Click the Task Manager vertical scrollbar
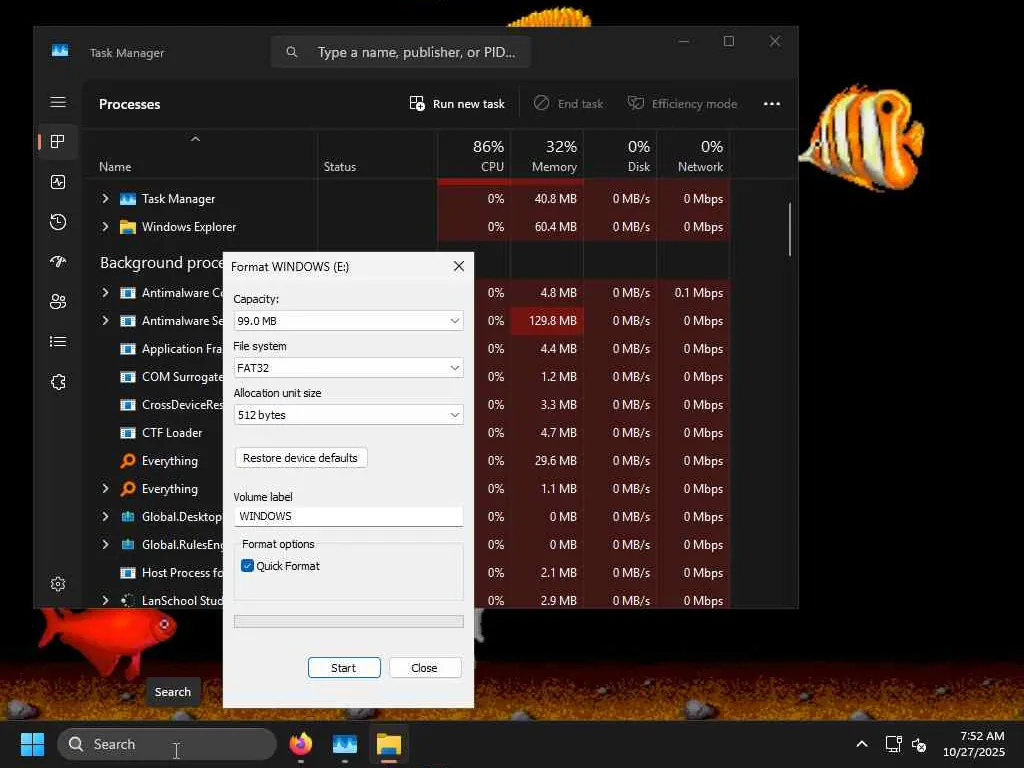The image size is (1024, 768). [790, 229]
